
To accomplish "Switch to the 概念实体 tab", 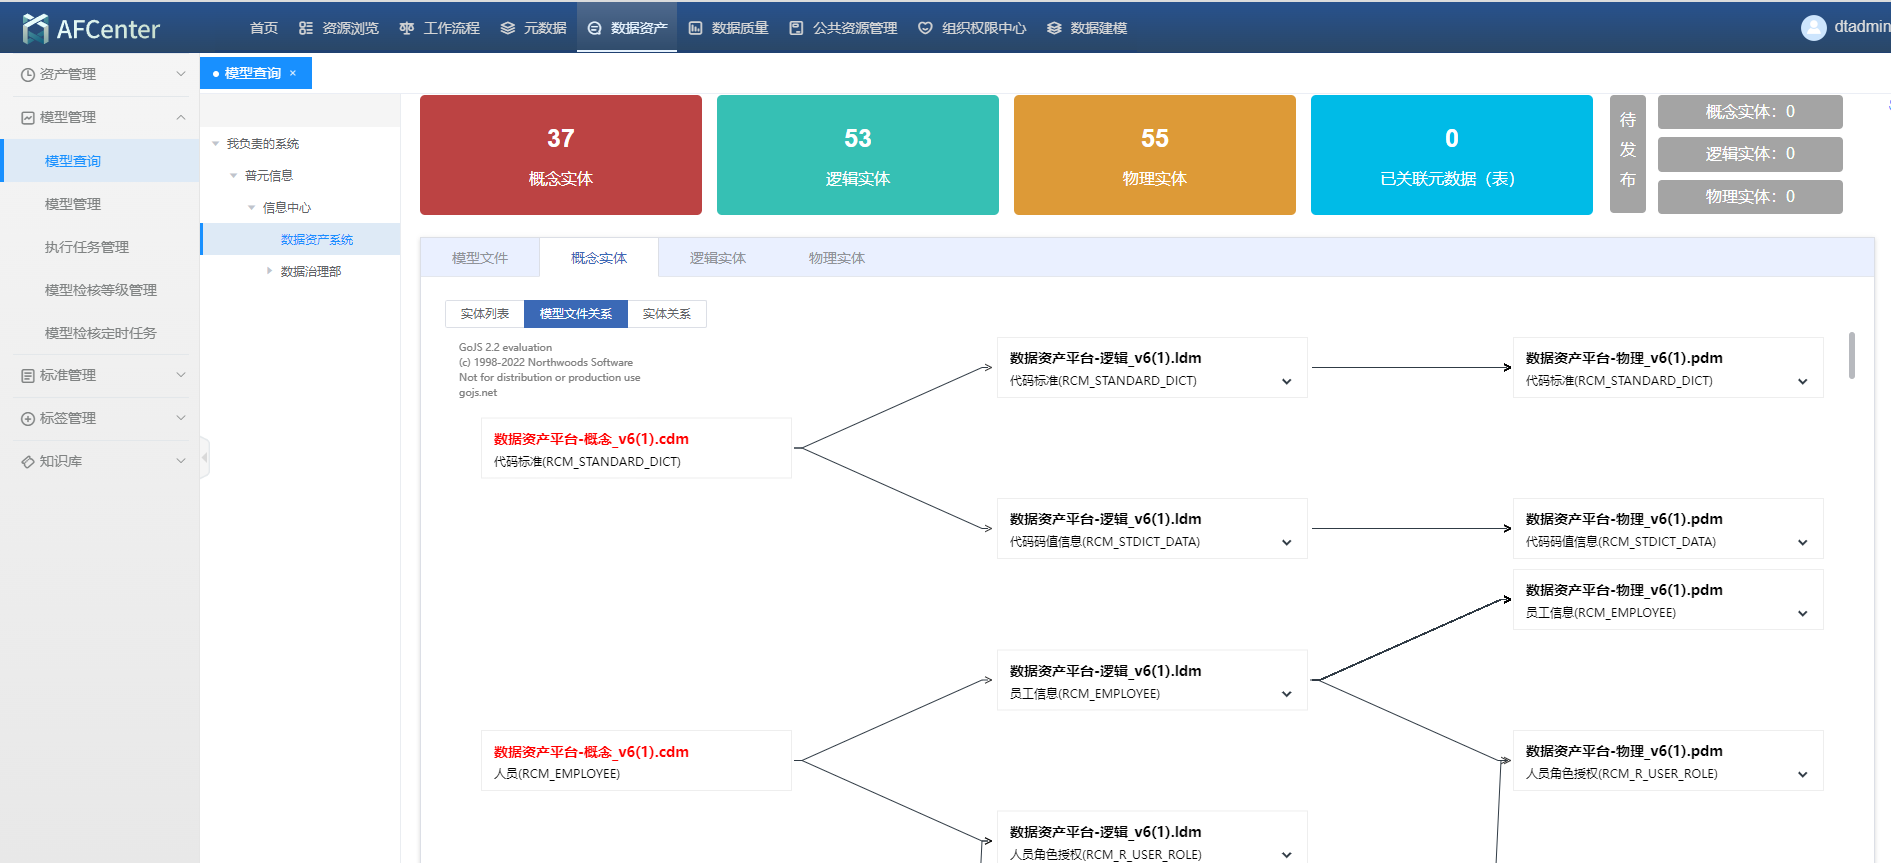I will (x=599, y=258).
